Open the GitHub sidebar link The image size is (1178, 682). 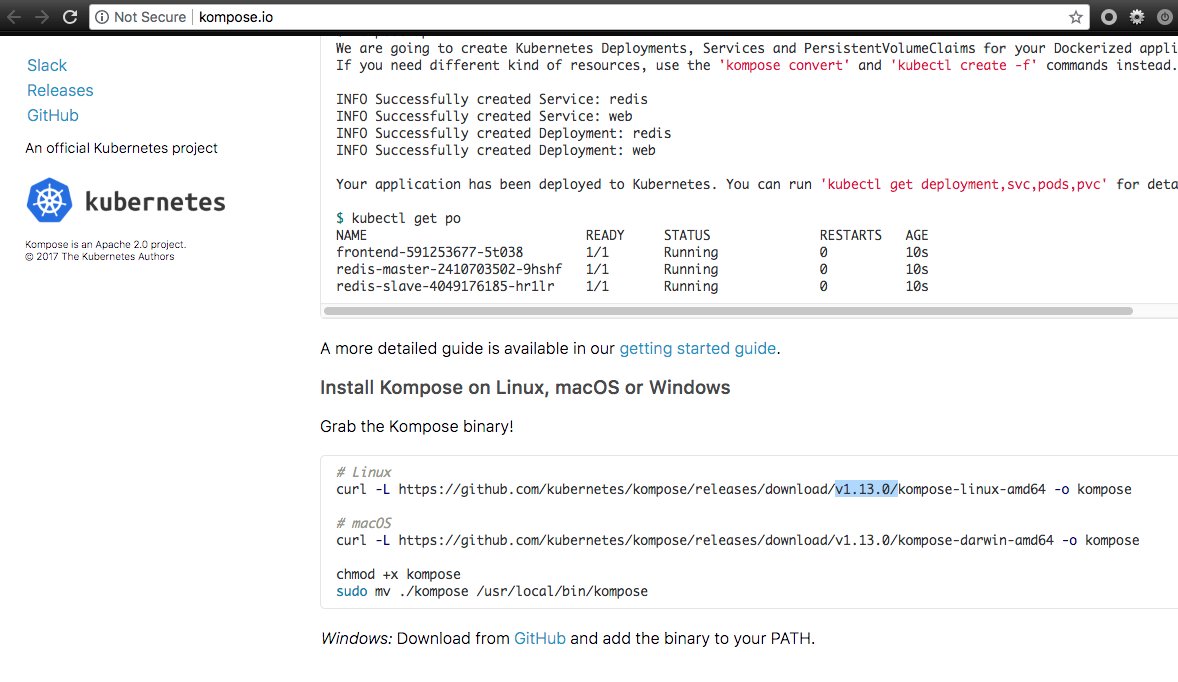tap(53, 115)
